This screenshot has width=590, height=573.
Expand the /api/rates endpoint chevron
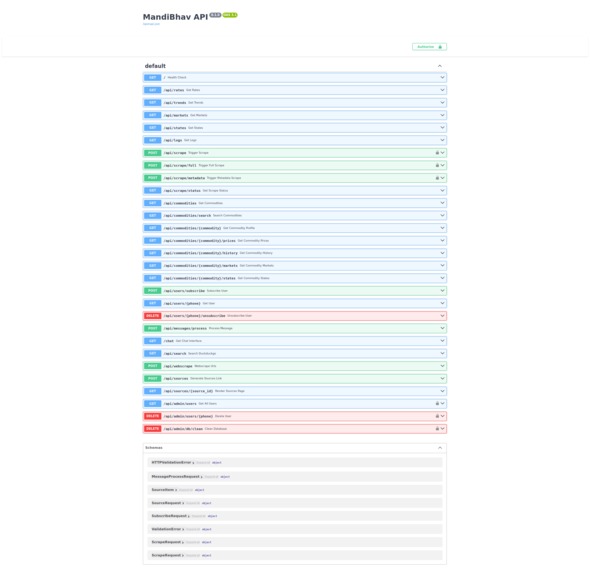[x=442, y=90]
